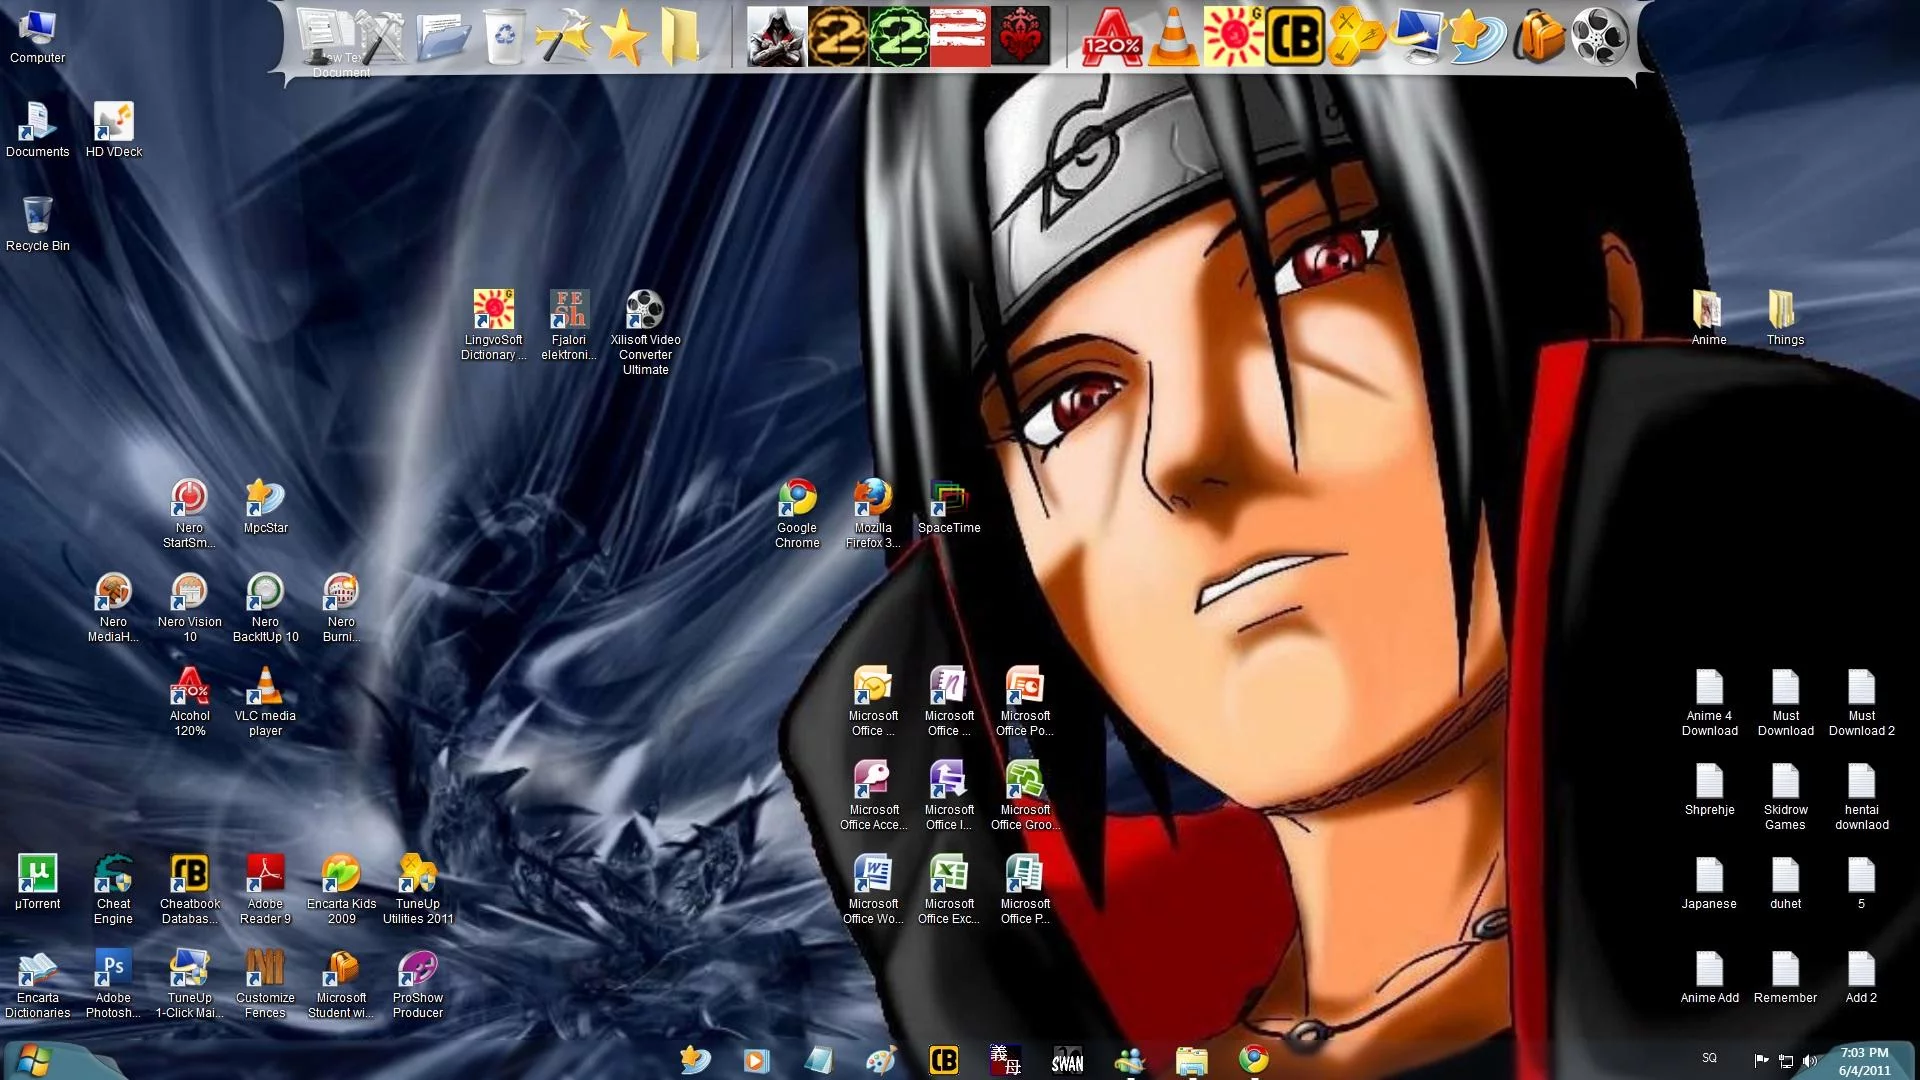Image resolution: width=1920 pixels, height=1080 pixels.
Task: Launch Customize Fences shortcut
Action: click(x=265, y=983)
